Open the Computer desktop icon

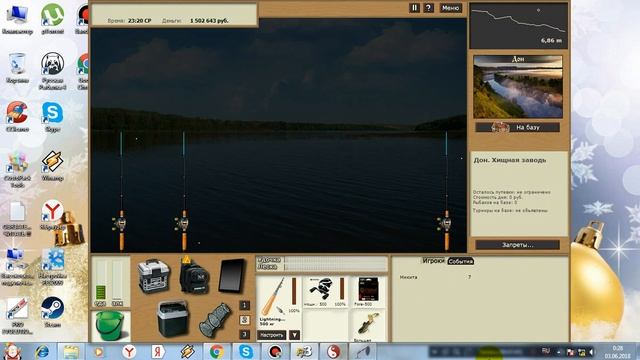[17, 18]
